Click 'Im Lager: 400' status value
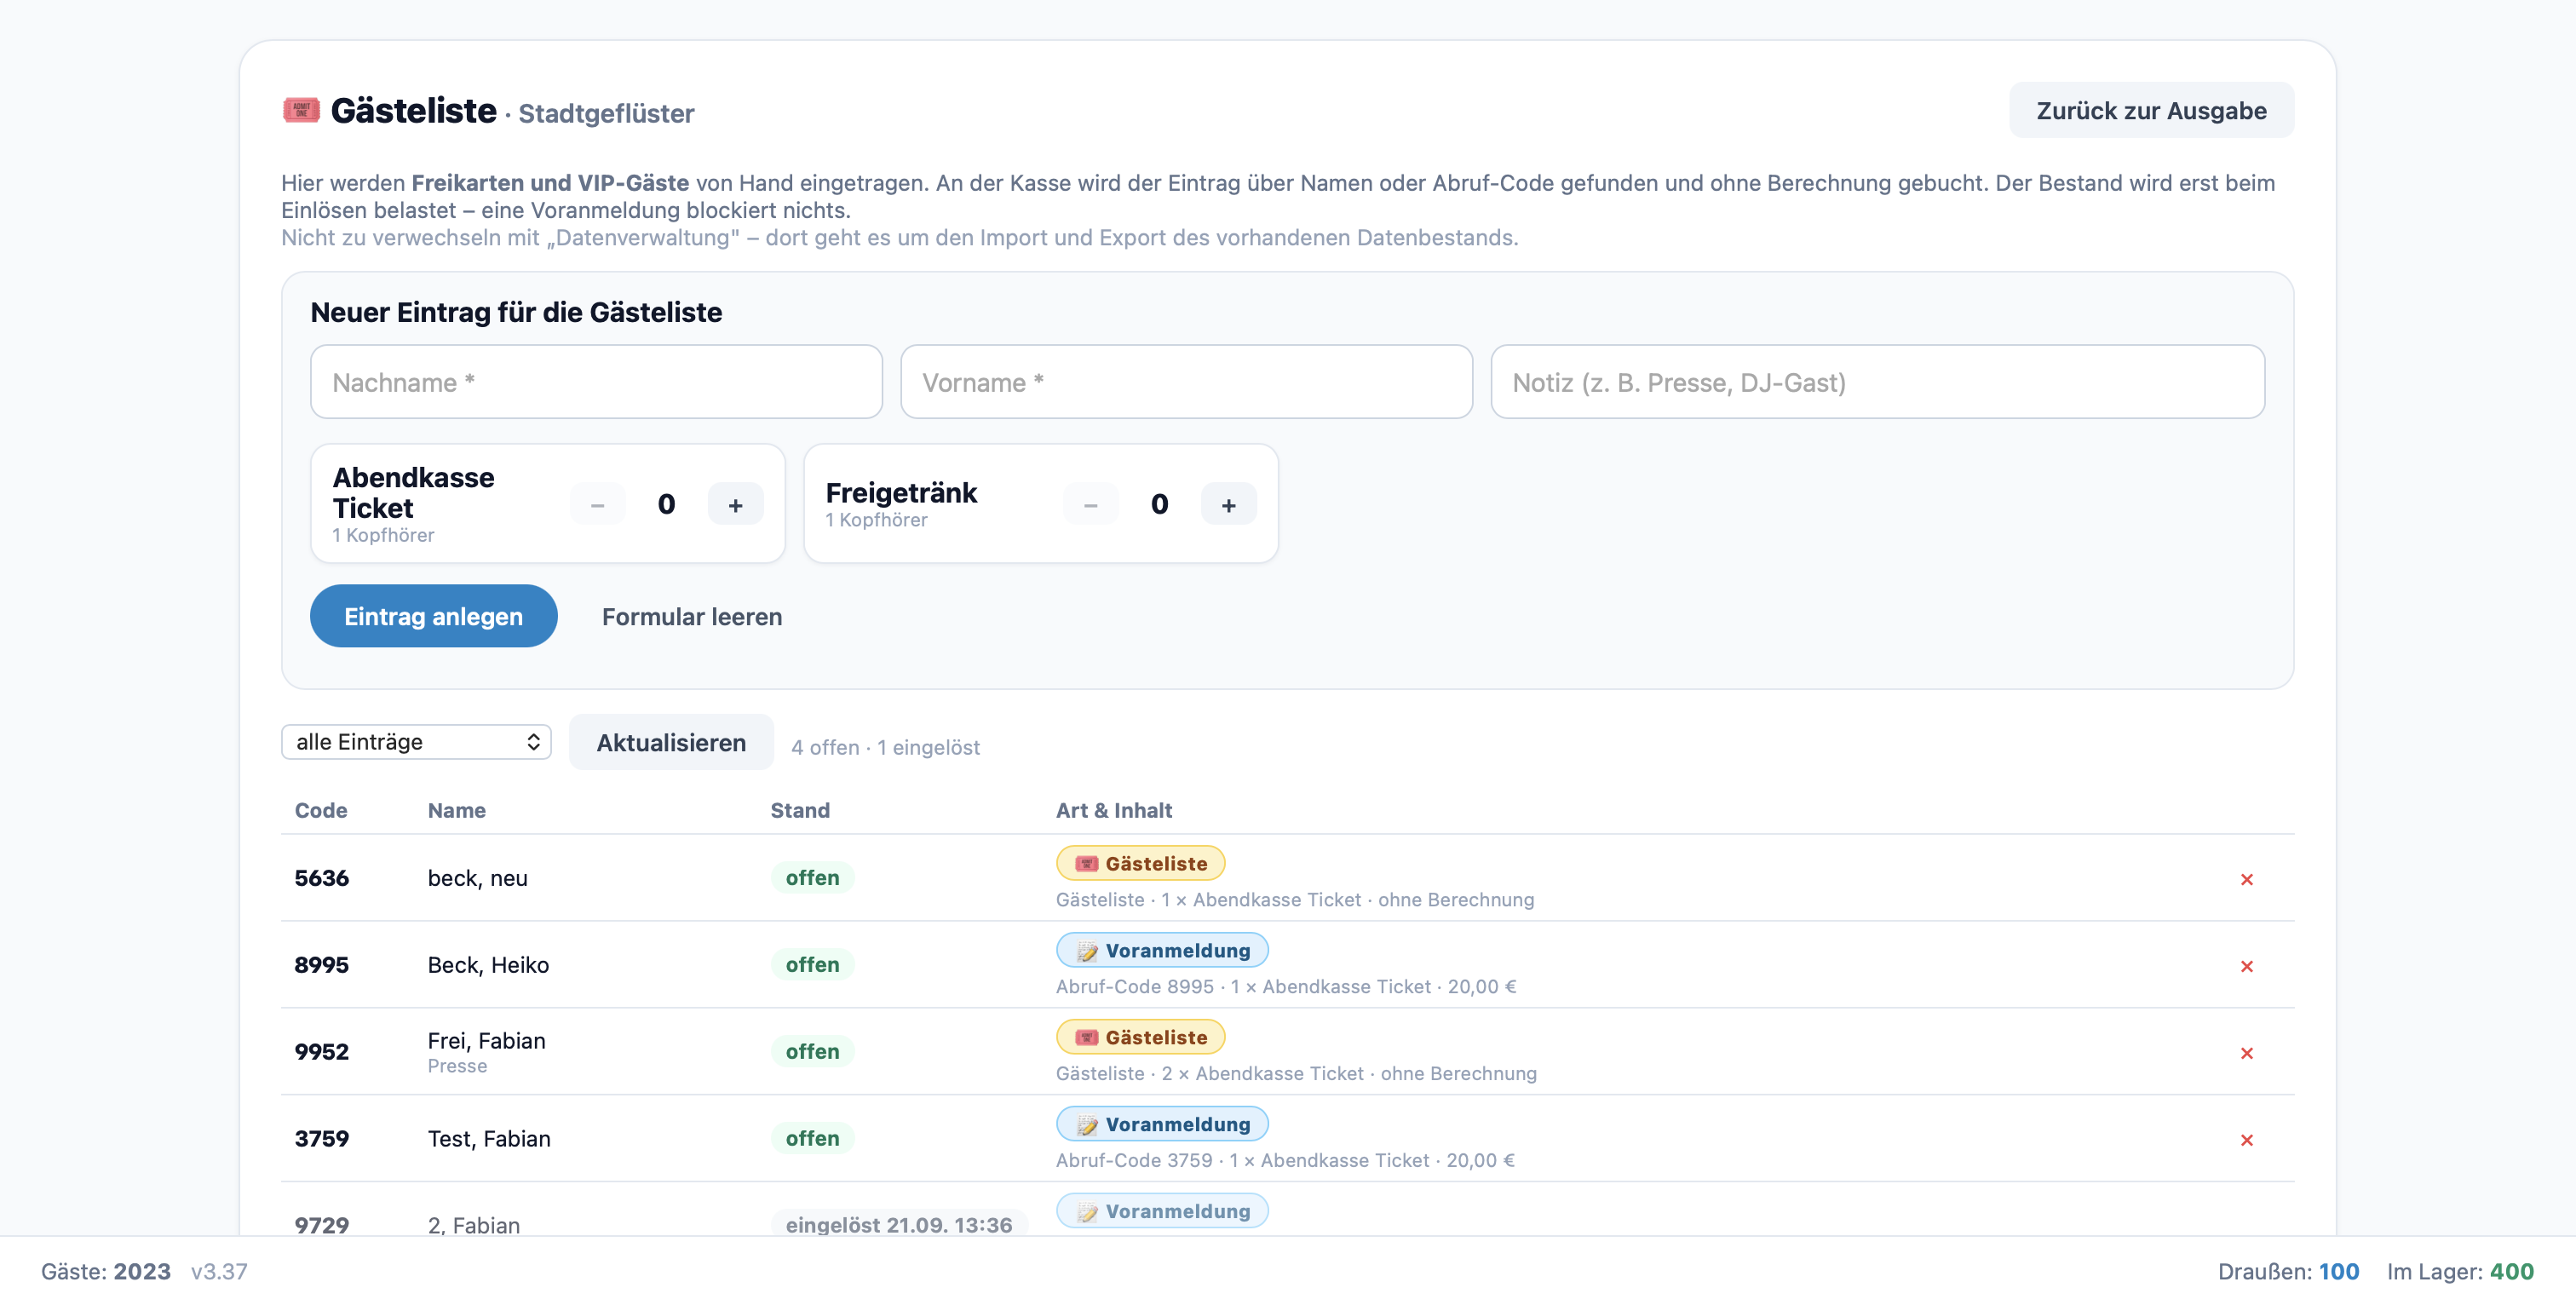This screenshot has height=1305, width=2576. (2460, 1272)
